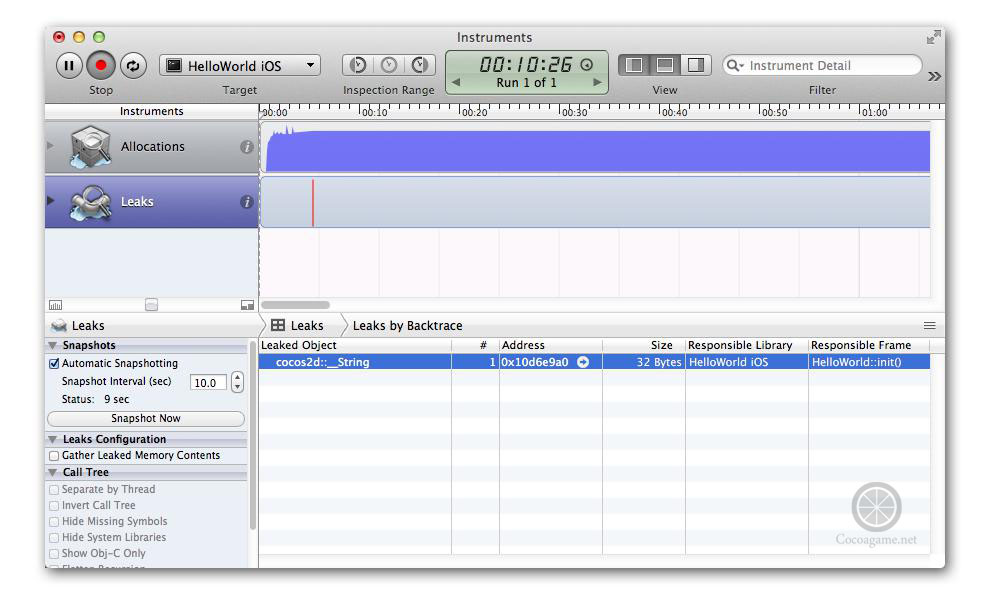Clear the inspection range with the middle button
This screenshot has height=595, width=990.
click(x=389, y=65)
